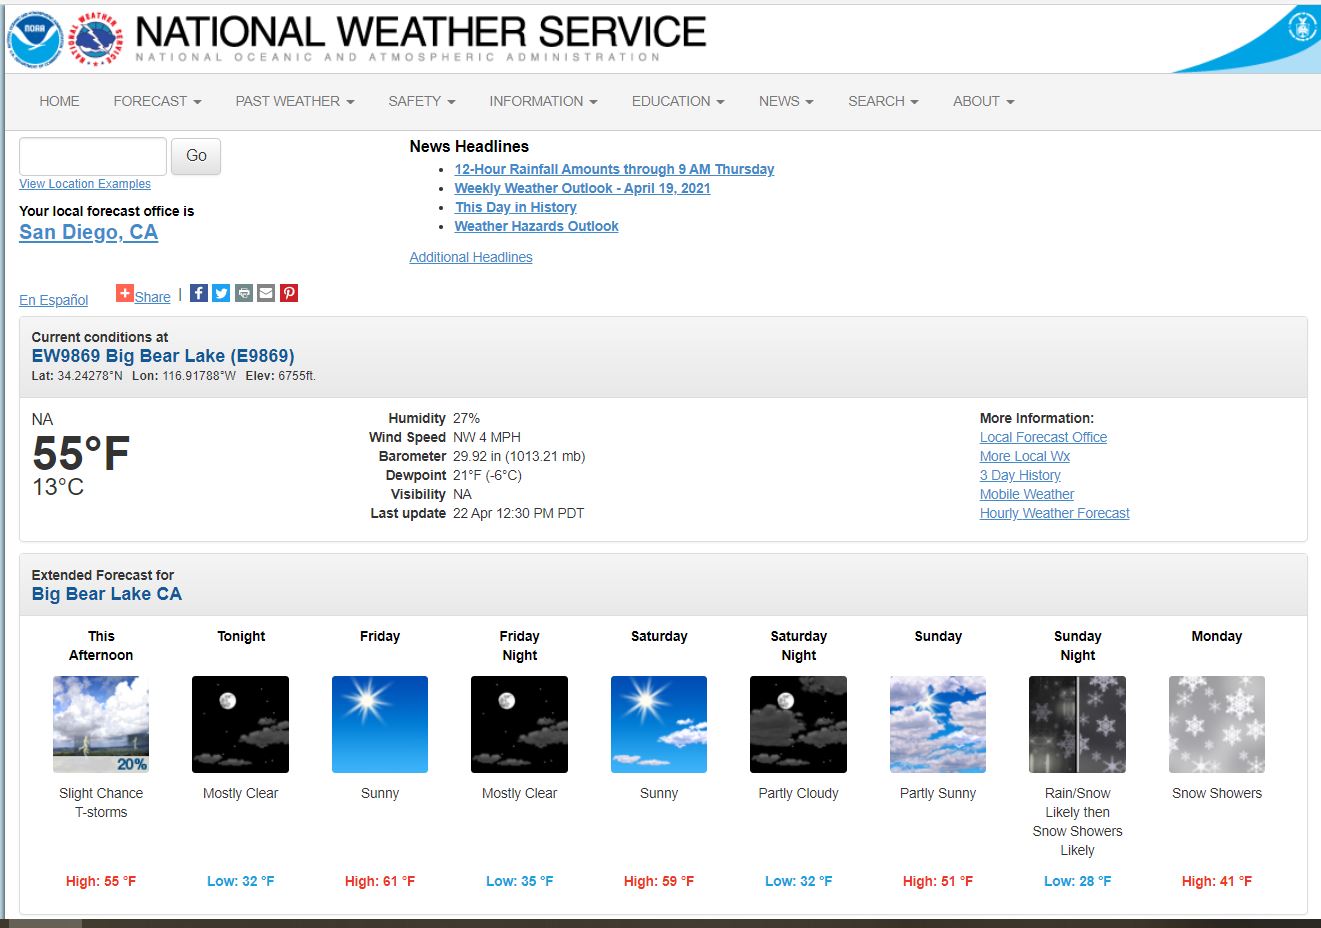Click the Sunday Night rain/snow forecast image
This screenshot has height=928, width=1321.
(x=1077, y=724)
